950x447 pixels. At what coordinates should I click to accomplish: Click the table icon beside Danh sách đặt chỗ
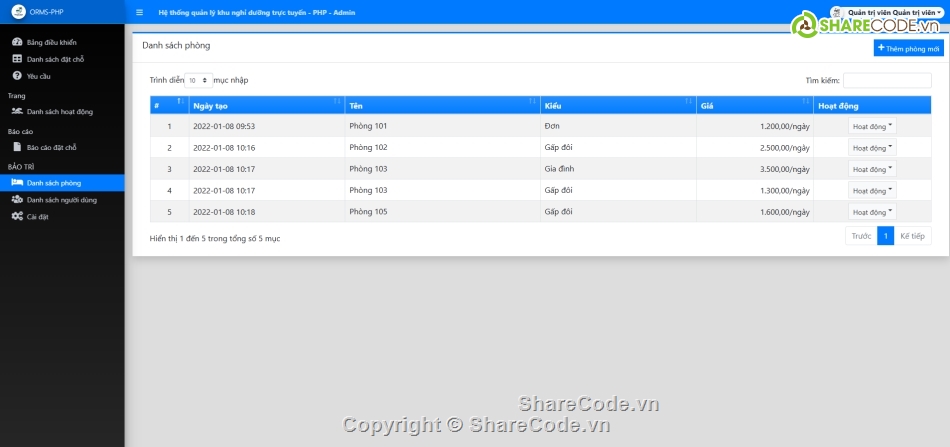pyautogui.click(x=17, y=59)
